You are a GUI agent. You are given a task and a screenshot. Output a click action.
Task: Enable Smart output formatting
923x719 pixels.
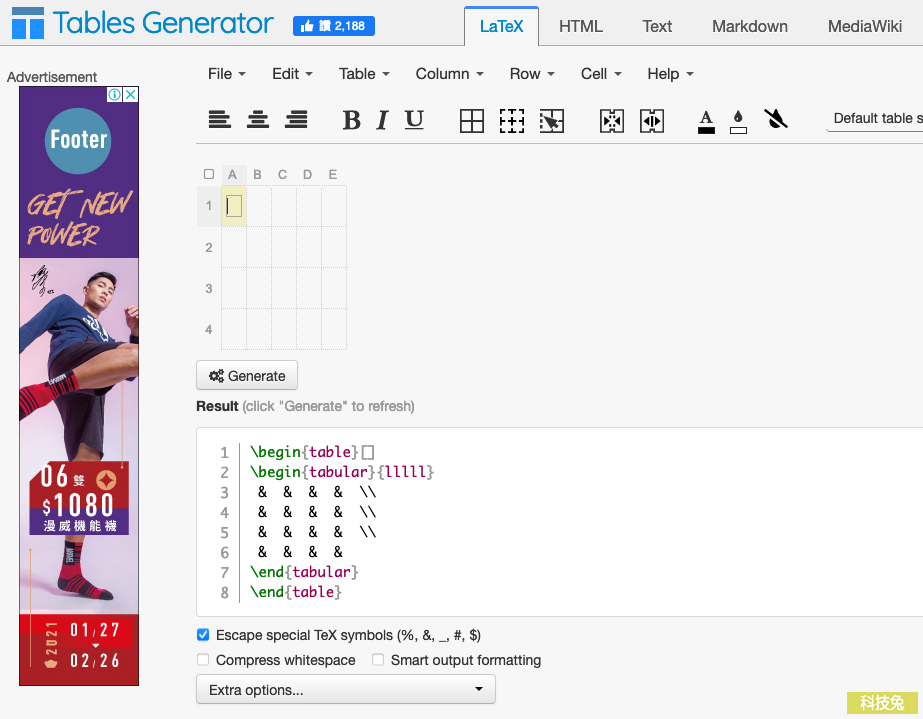point(377,660)
